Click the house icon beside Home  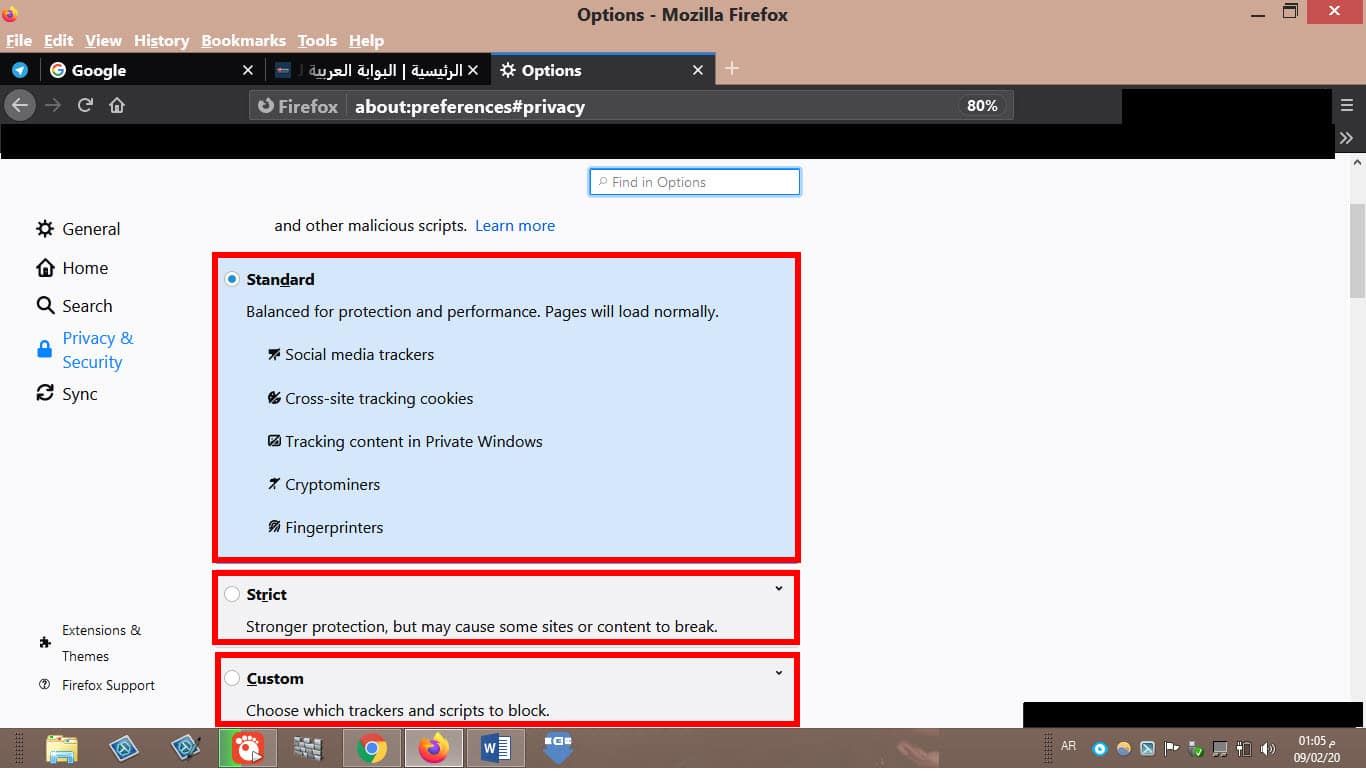45,268
